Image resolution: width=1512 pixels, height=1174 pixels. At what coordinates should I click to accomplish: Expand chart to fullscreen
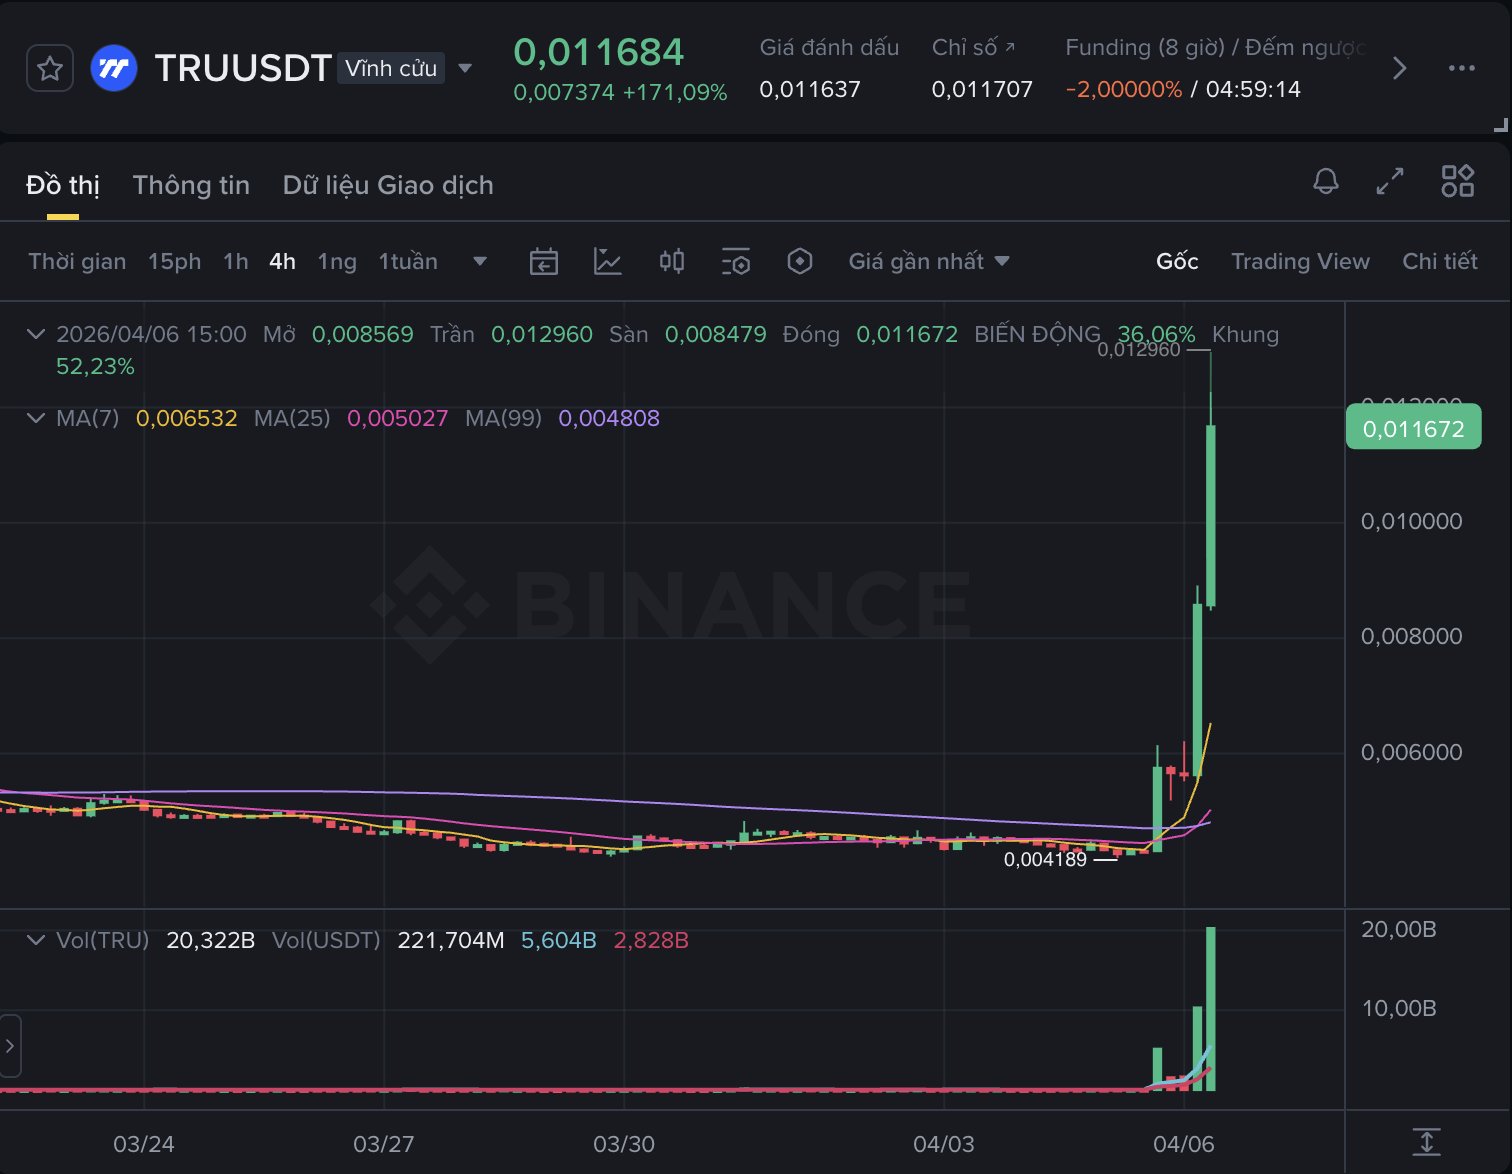1390,181
